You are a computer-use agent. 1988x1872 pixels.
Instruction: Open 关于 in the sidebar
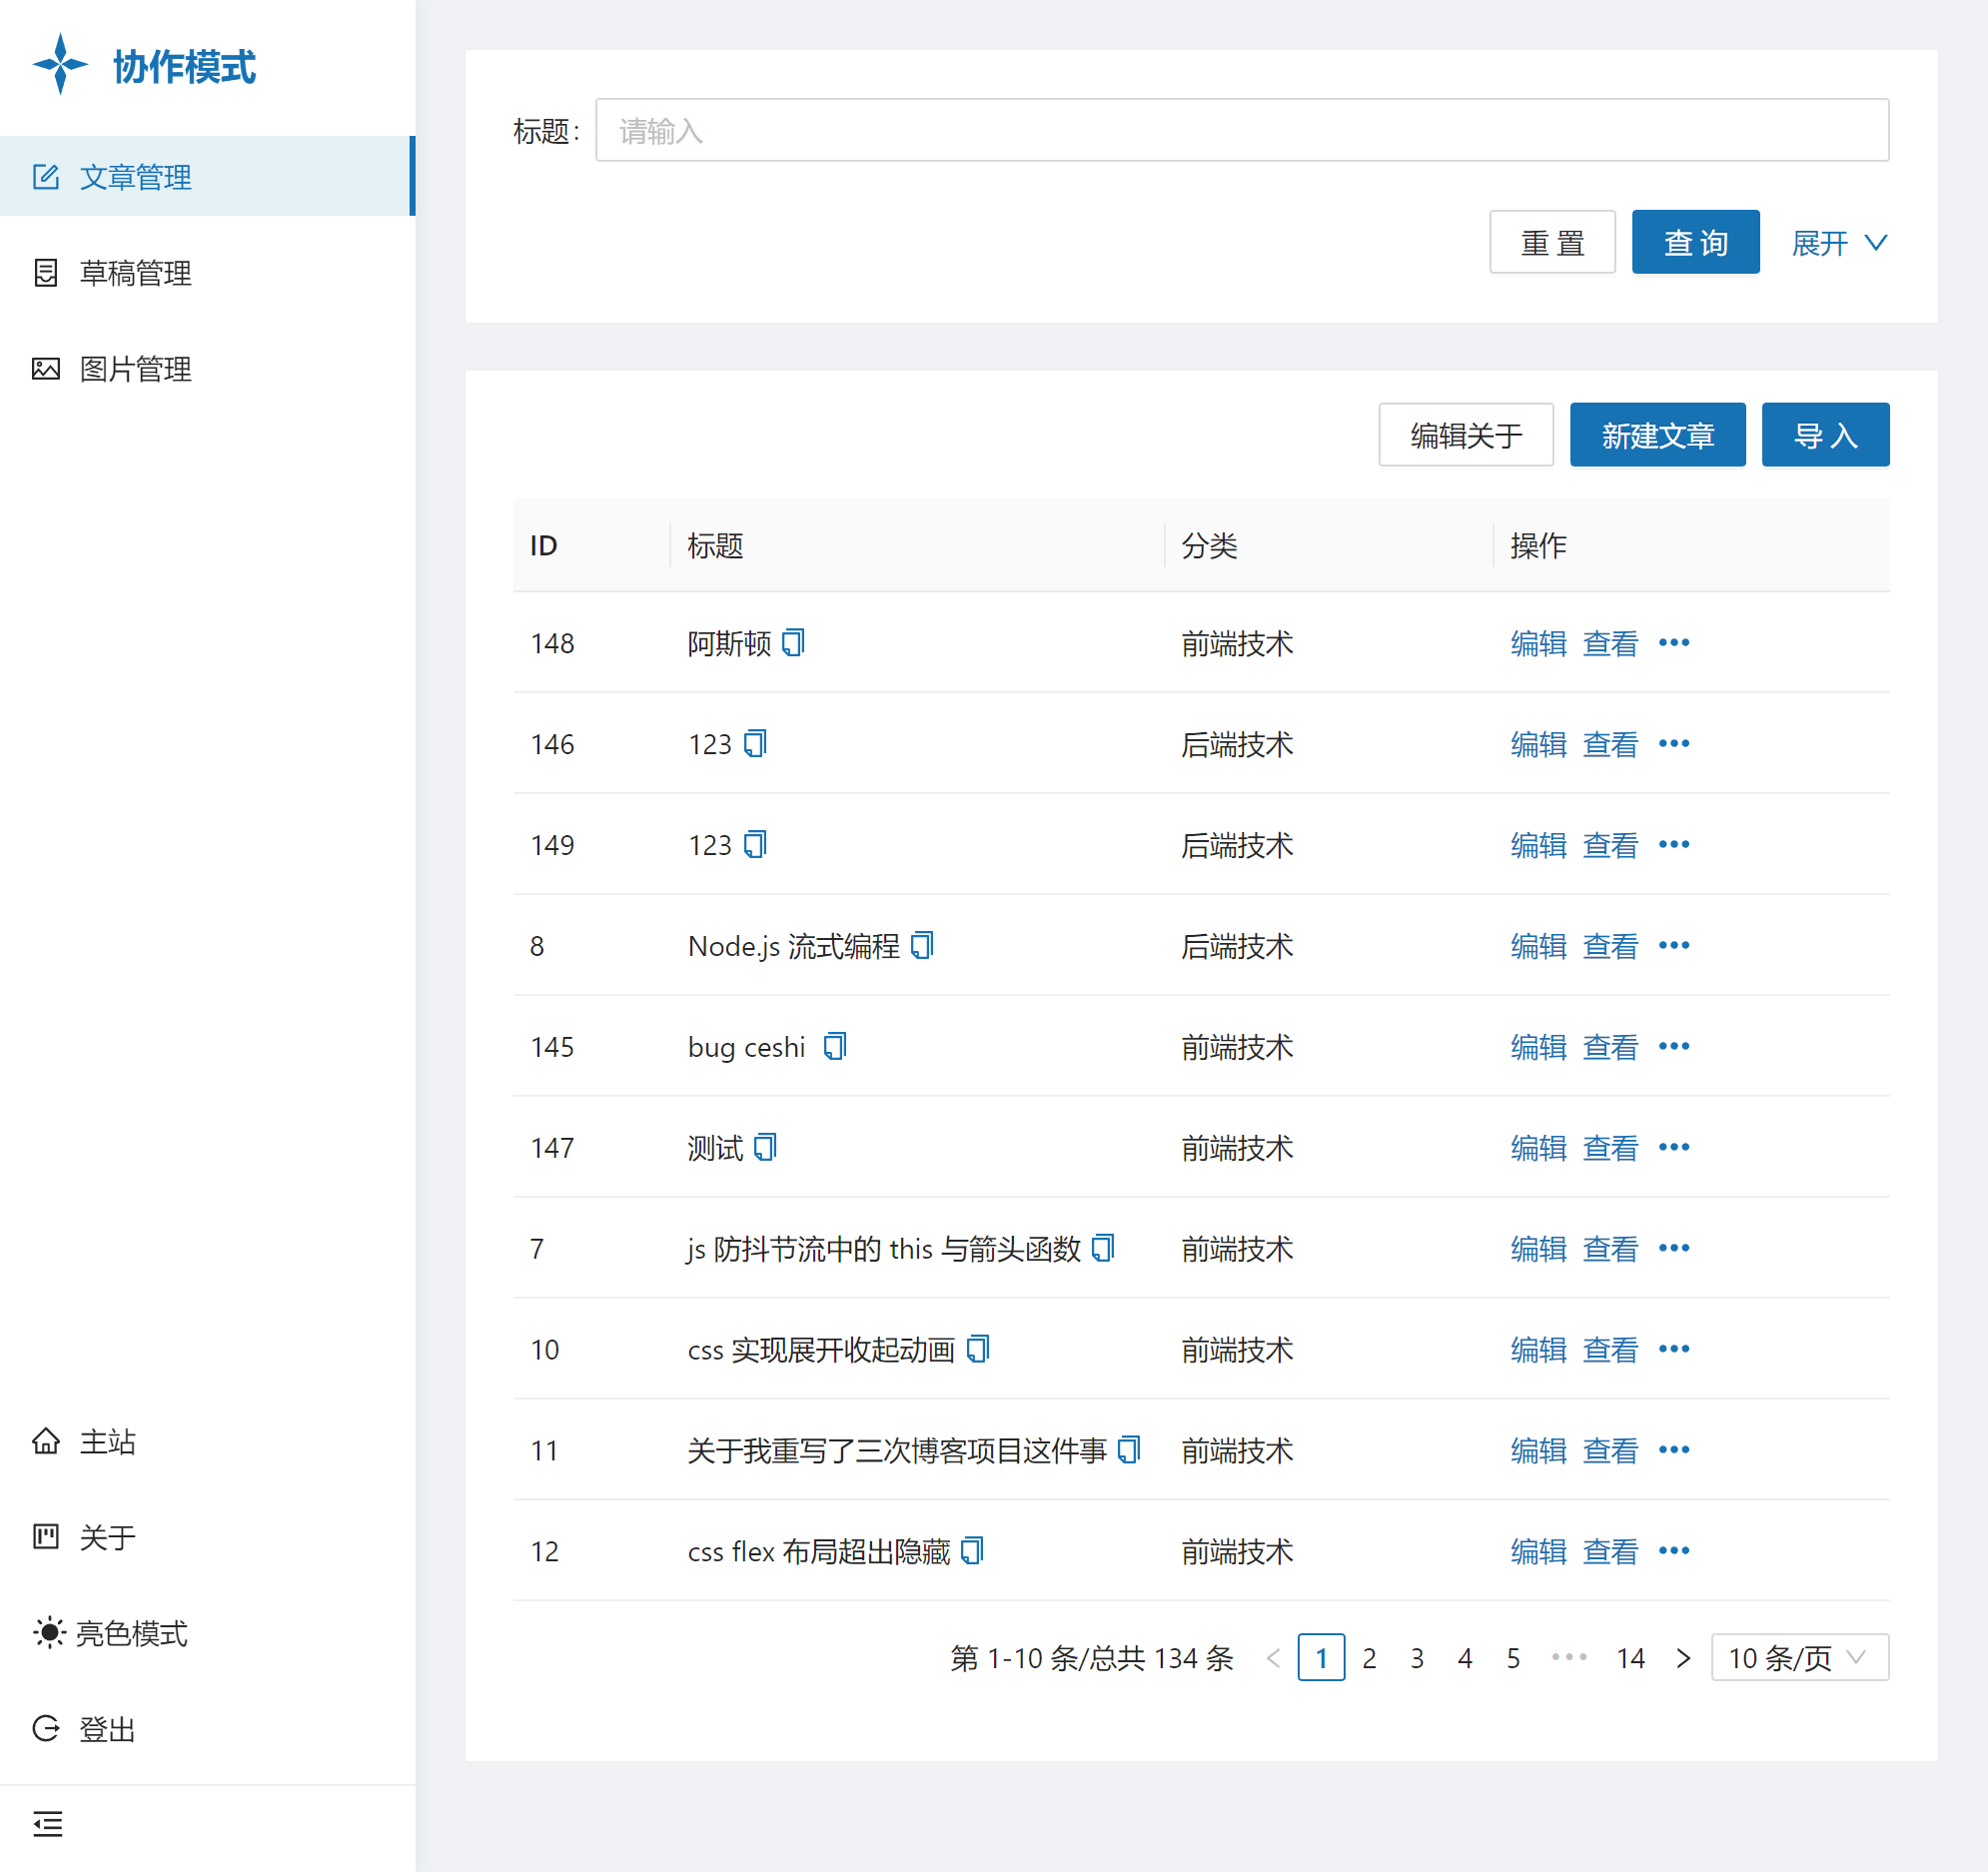208,1537
